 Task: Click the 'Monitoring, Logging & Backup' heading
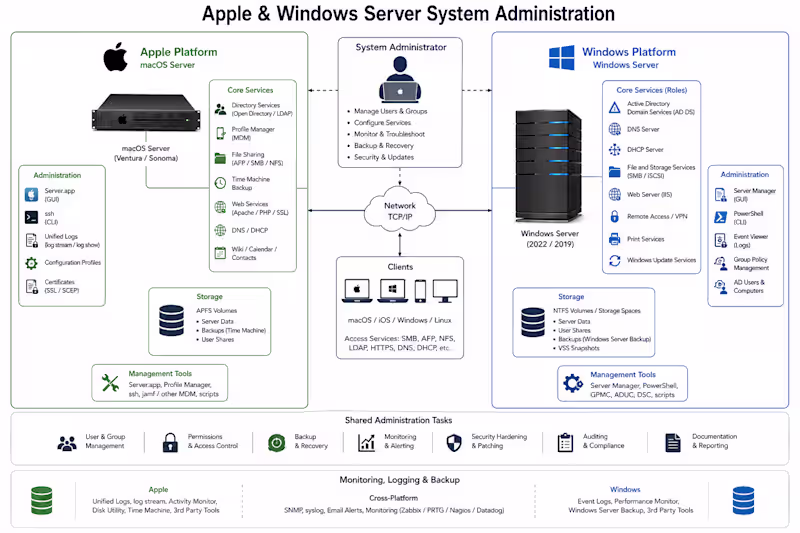pos(399,480)
